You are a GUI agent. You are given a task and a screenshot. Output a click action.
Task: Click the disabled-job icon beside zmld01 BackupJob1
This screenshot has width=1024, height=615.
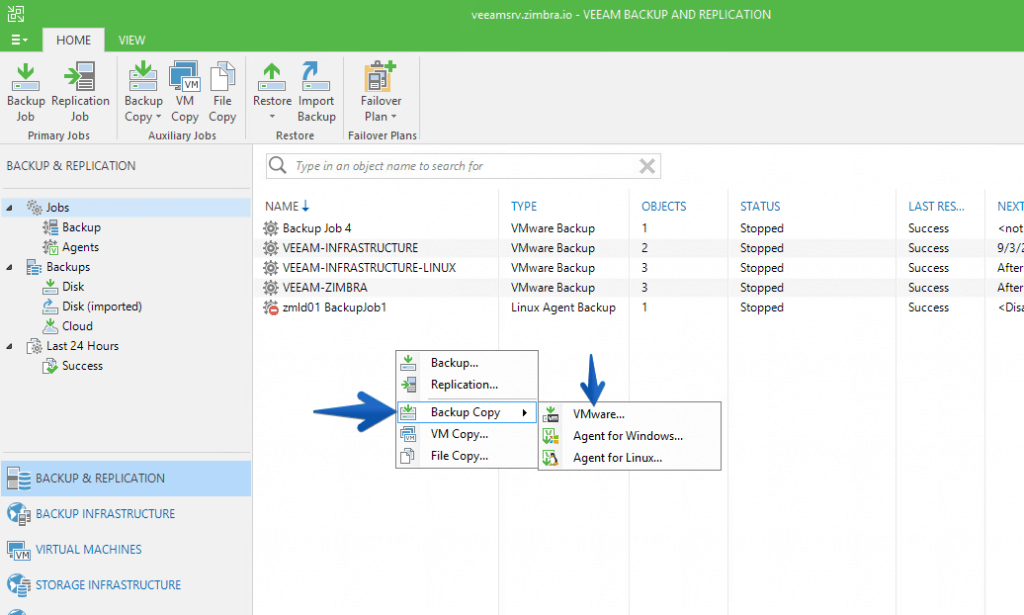270,308
